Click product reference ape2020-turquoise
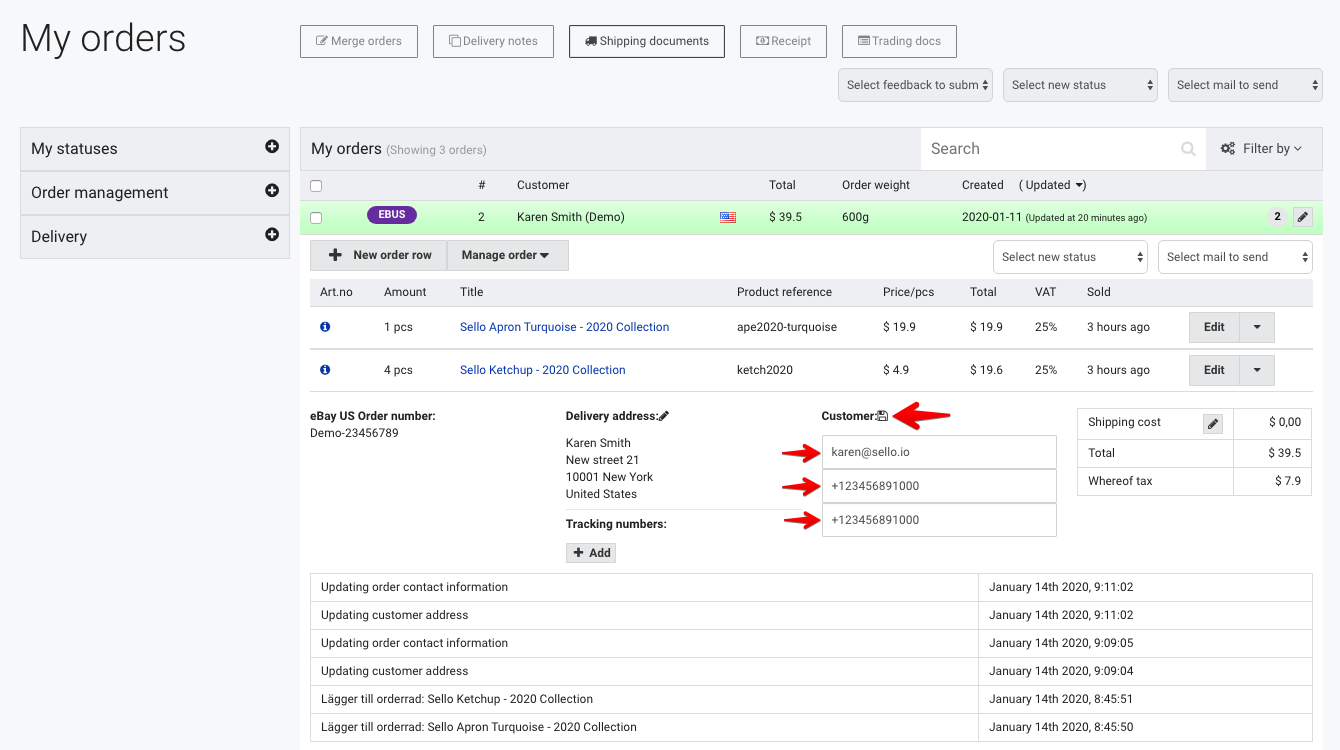Screen dimensions: 1340x750 [x=787, y=327]
